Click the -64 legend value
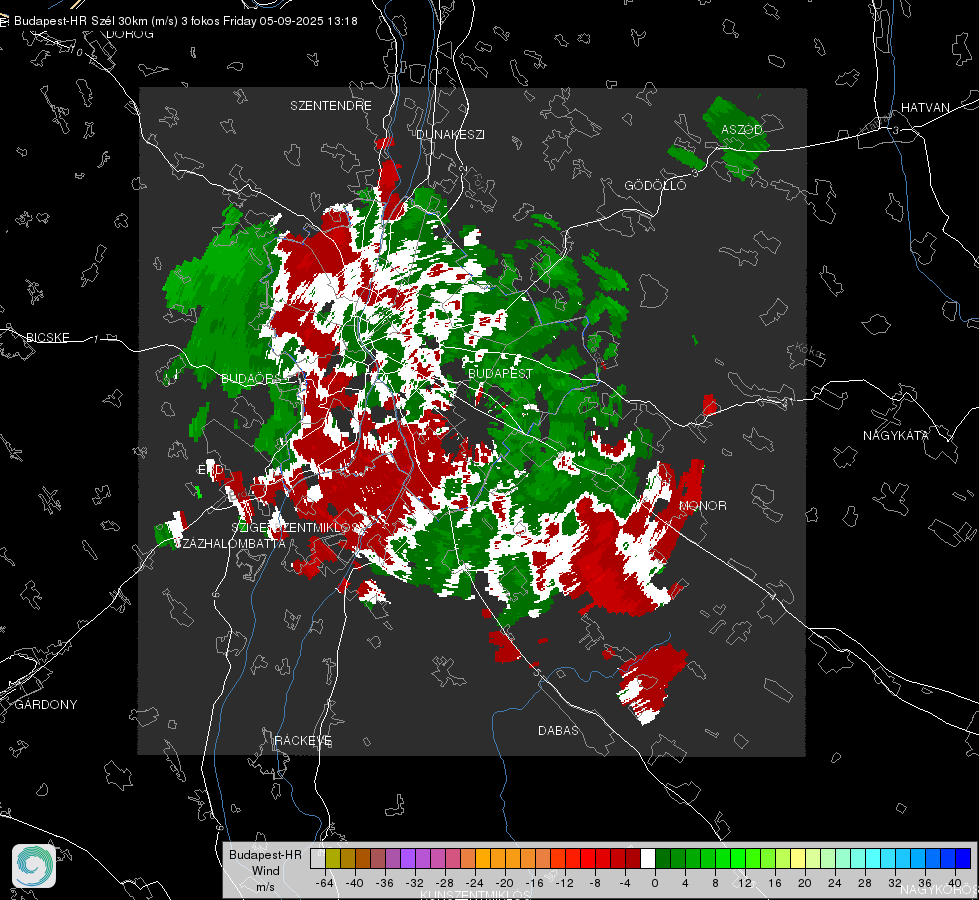Viewport: 979px width, 900px height. (325, 883)
